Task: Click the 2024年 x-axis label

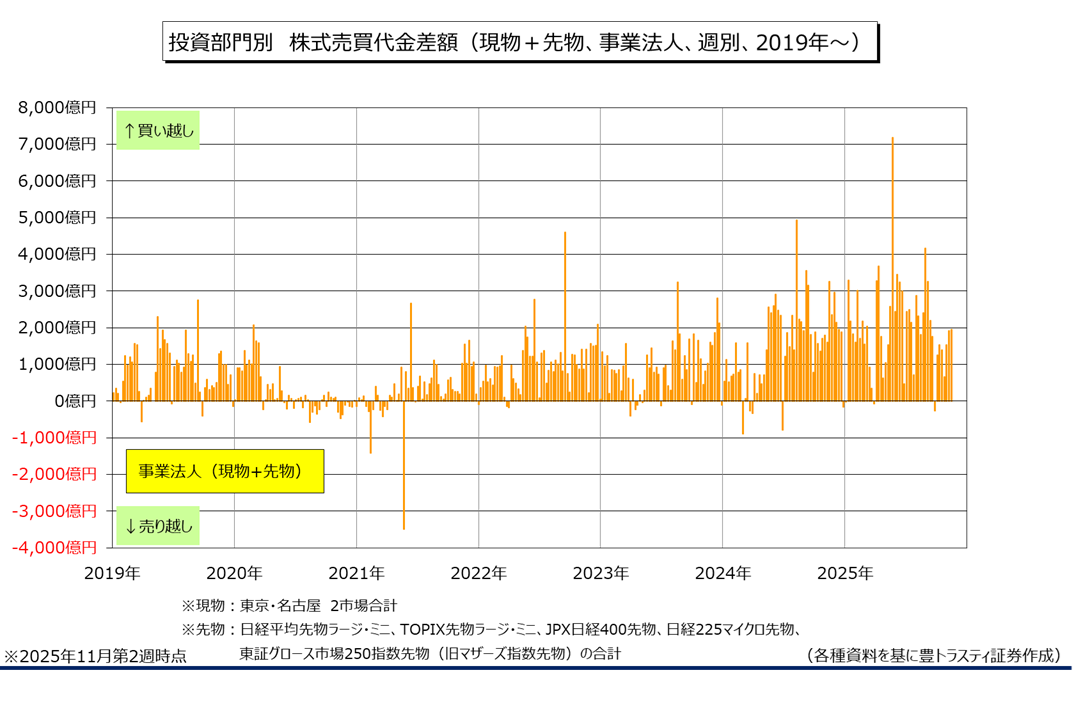Action: [722, 573]
